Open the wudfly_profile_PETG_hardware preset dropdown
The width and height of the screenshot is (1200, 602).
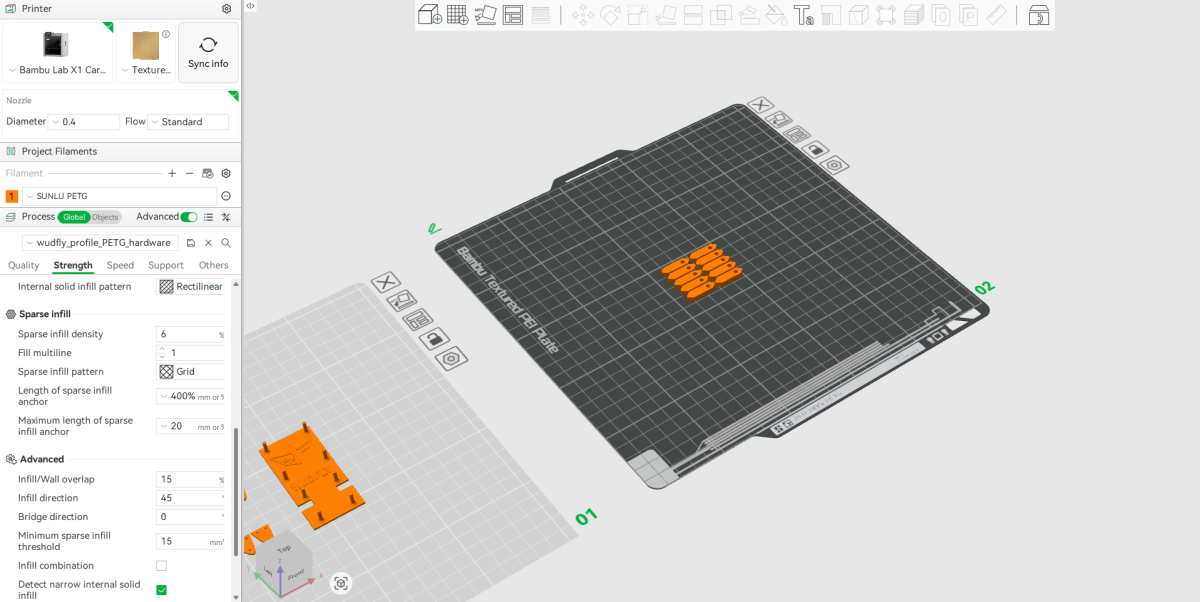point(100,243)
